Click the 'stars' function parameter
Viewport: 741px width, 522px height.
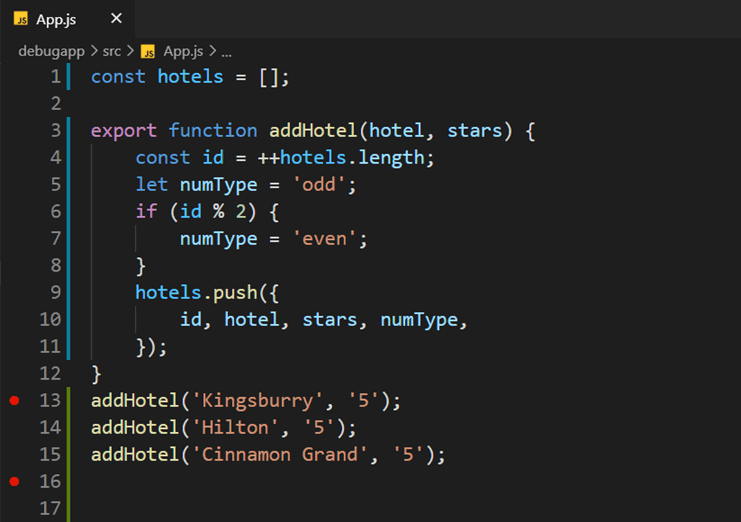pos(474,131)
